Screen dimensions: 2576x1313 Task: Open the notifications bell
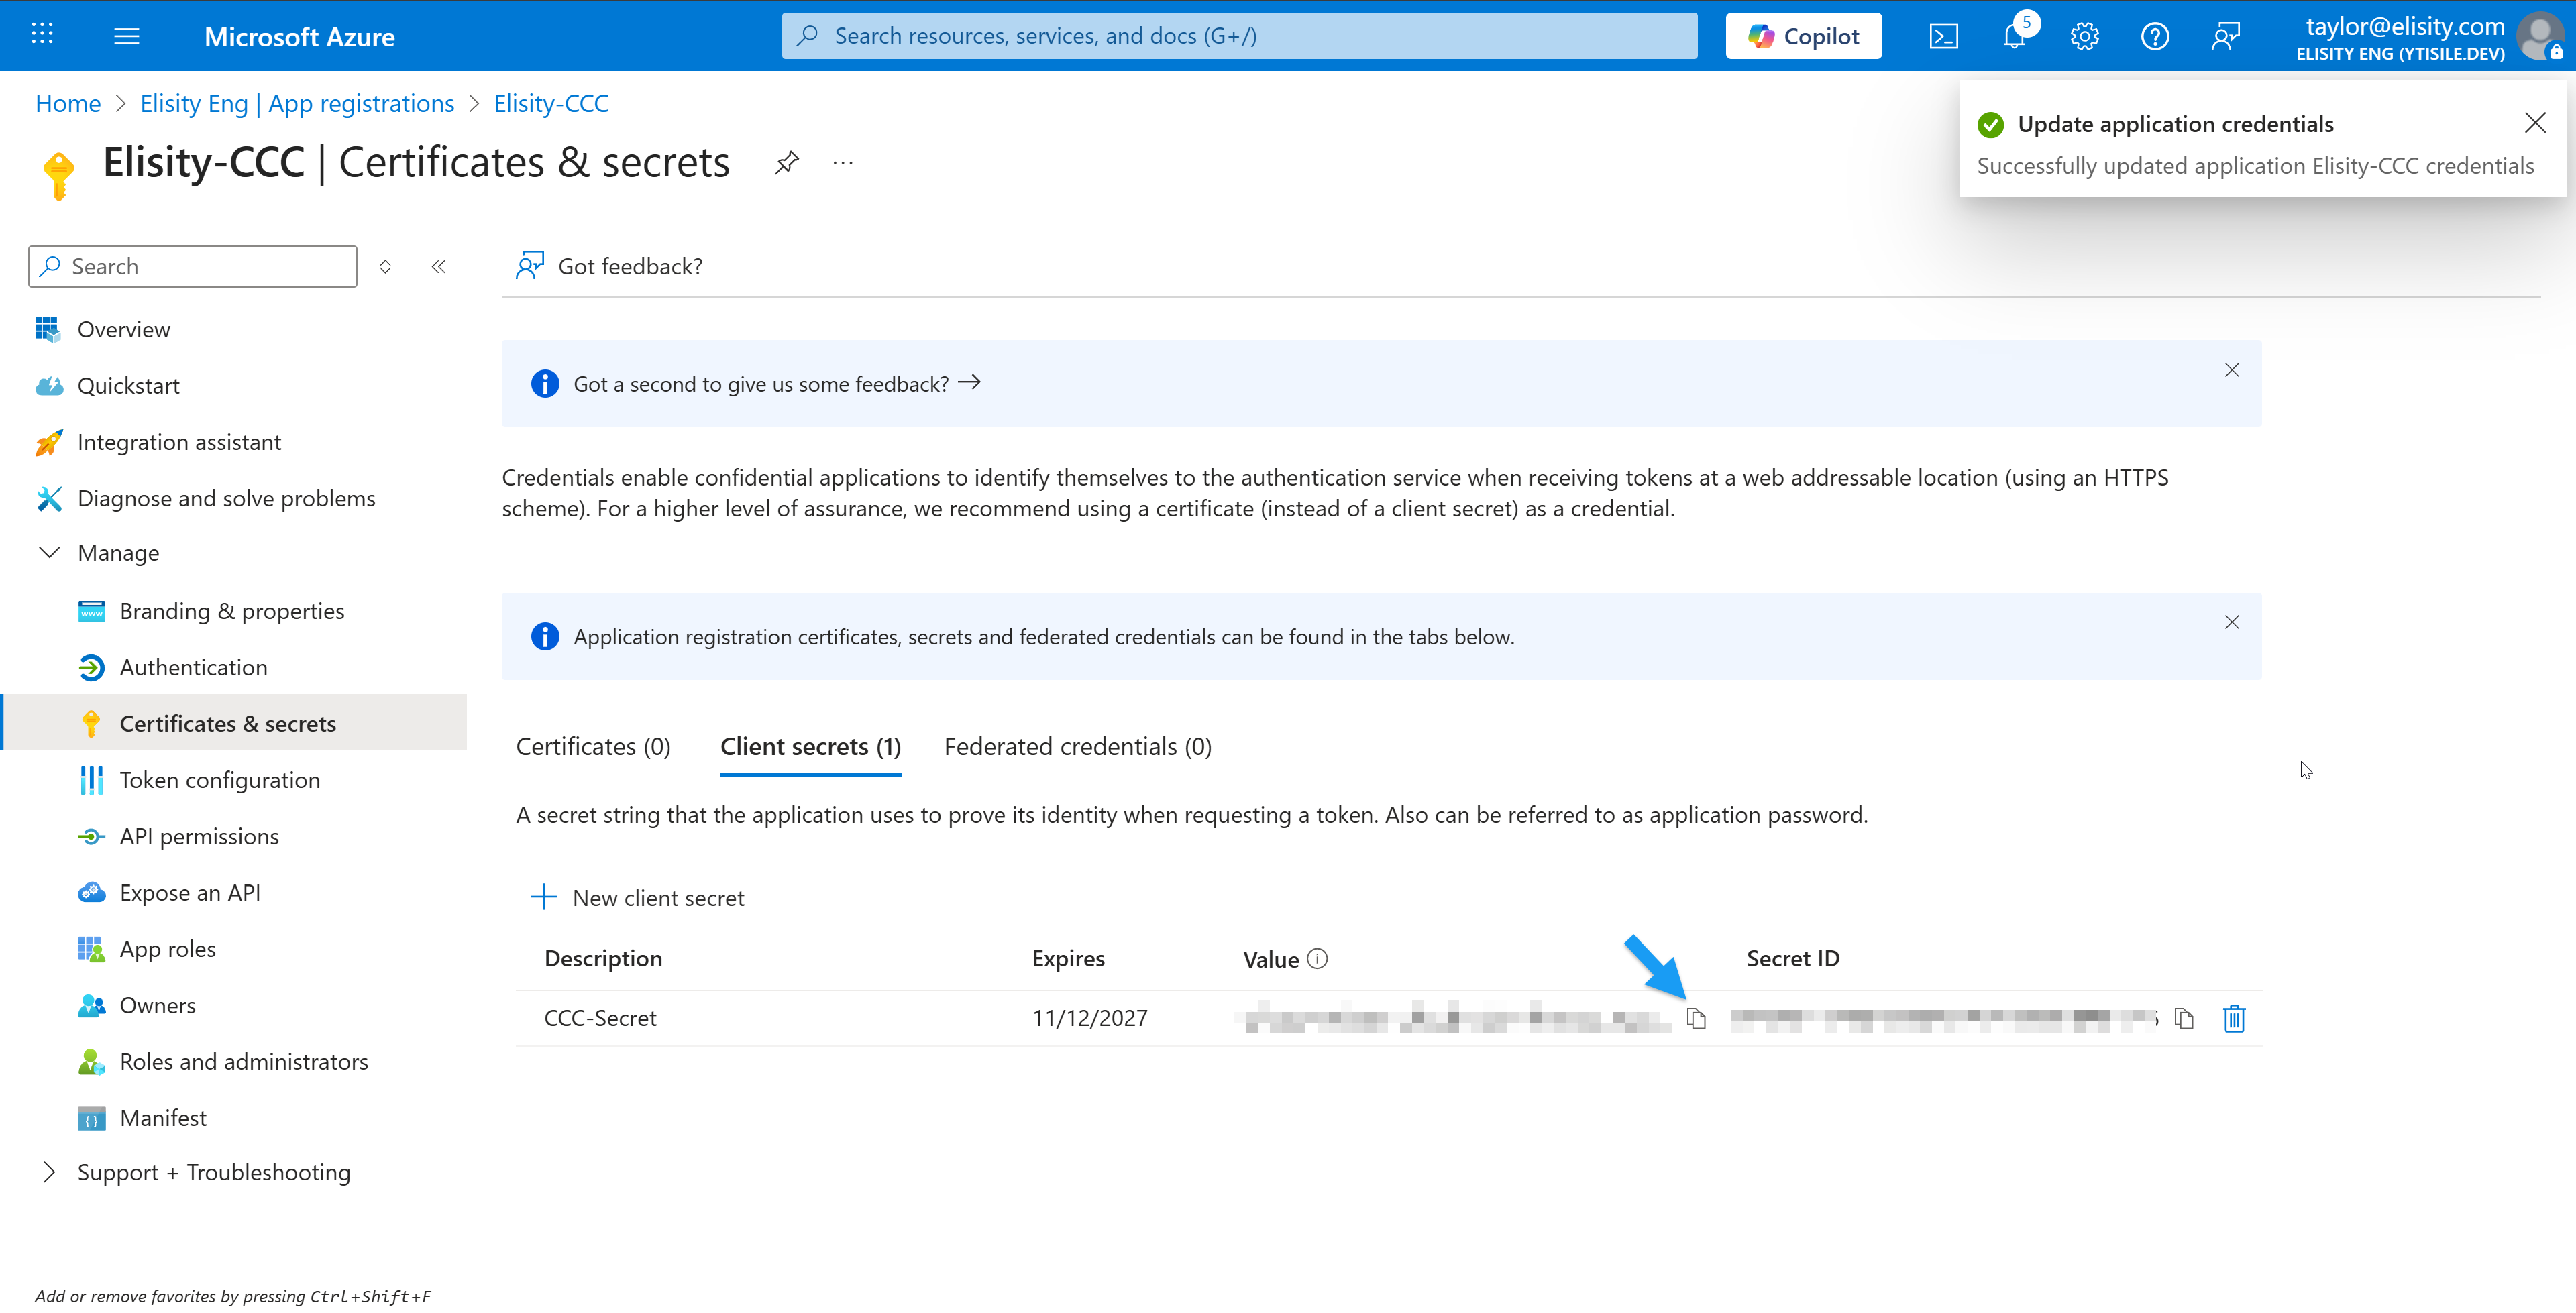2014,37
